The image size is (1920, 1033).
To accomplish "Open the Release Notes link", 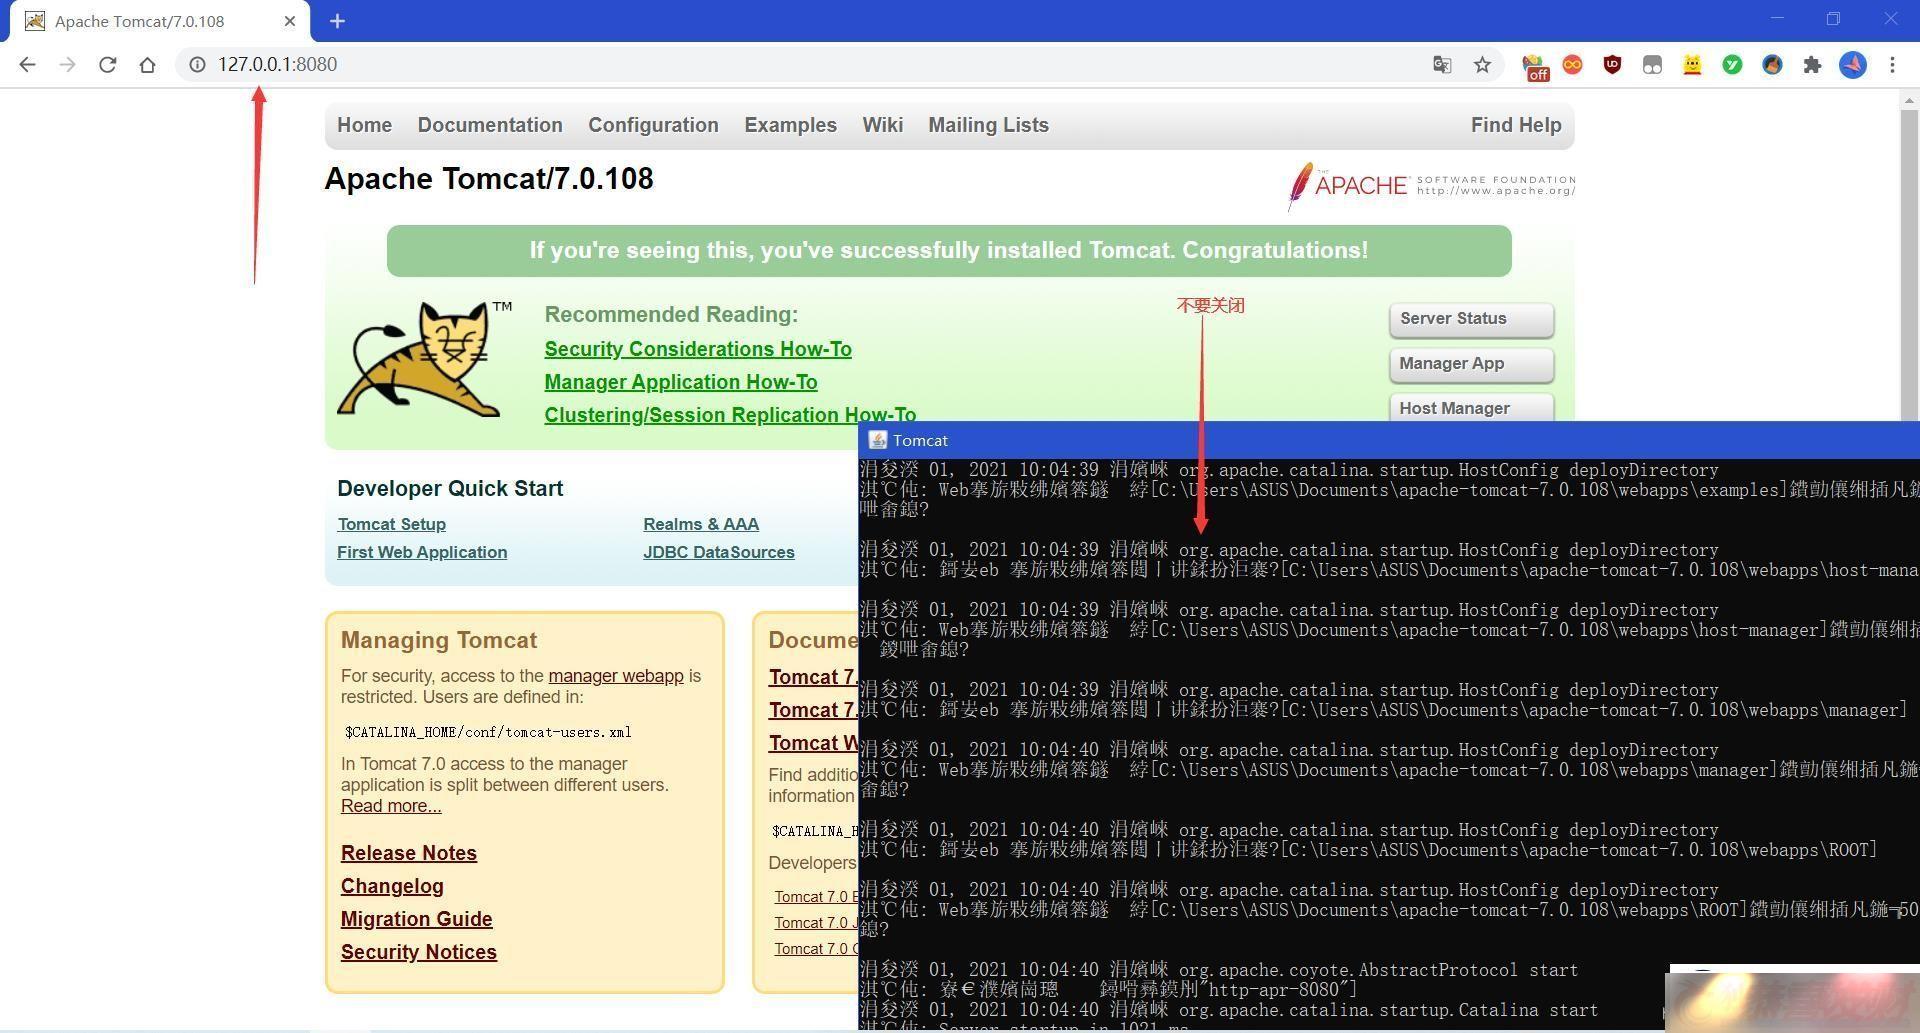I will (409, 853).
